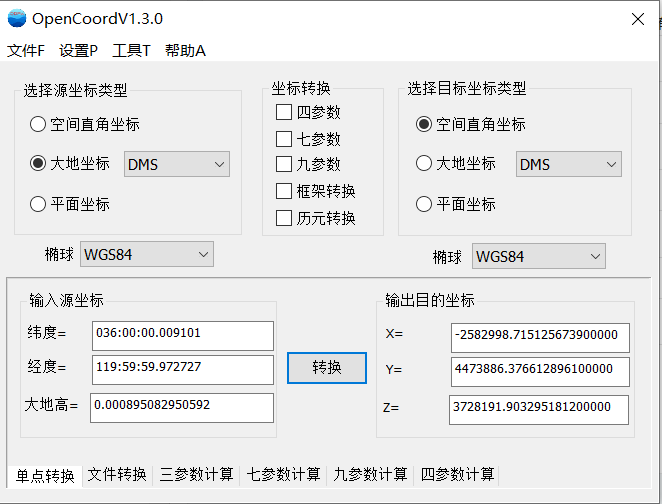662x504 pixels.
Task: Click the 纬度 input field
Action: (181, 333)
